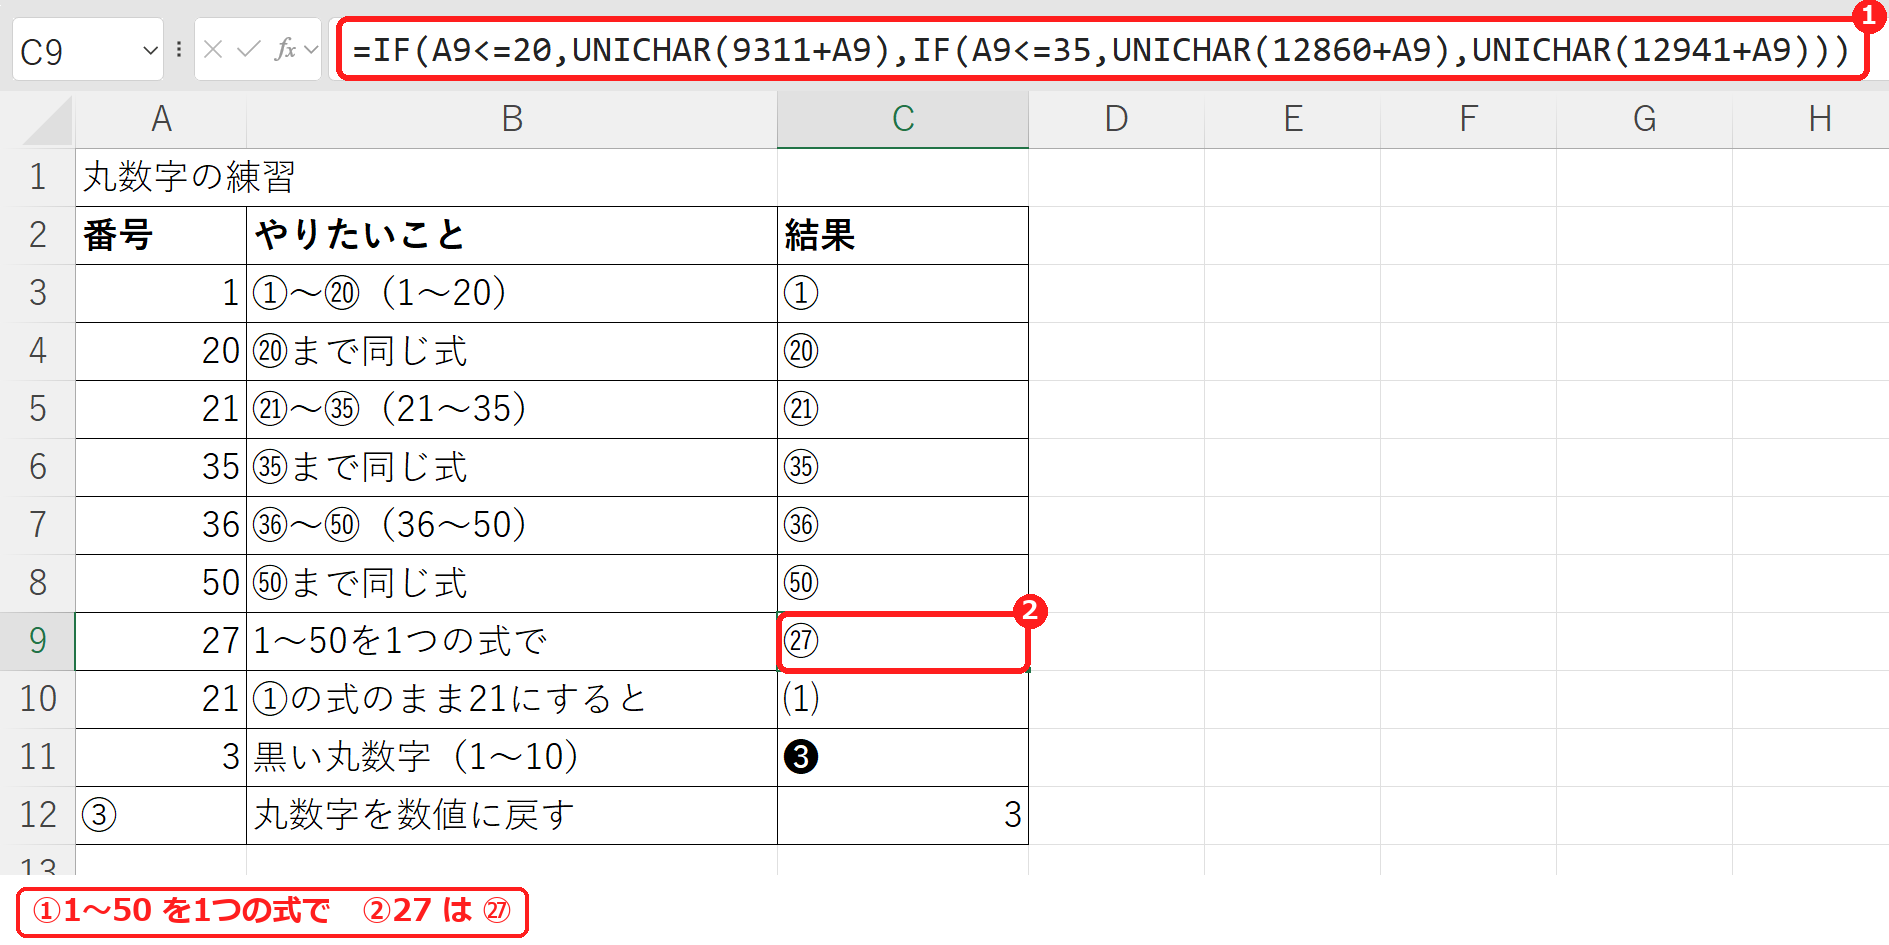Screen dimensions: 1889x945
Task: Select row 12 header
Action: coord(38,815)
